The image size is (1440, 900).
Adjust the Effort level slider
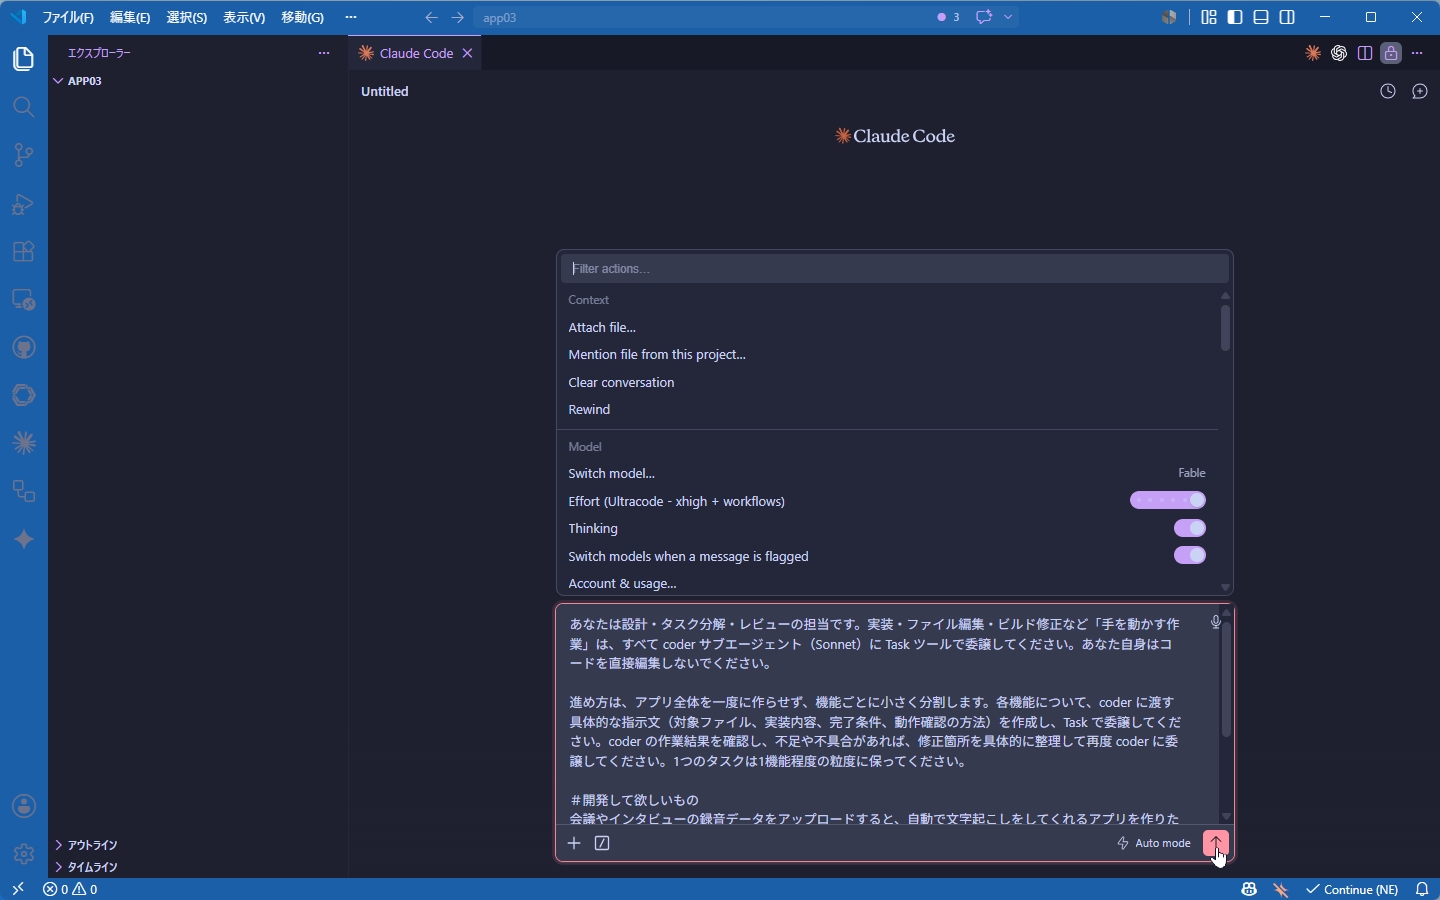pyautogui.click(x=1168, y=500)
